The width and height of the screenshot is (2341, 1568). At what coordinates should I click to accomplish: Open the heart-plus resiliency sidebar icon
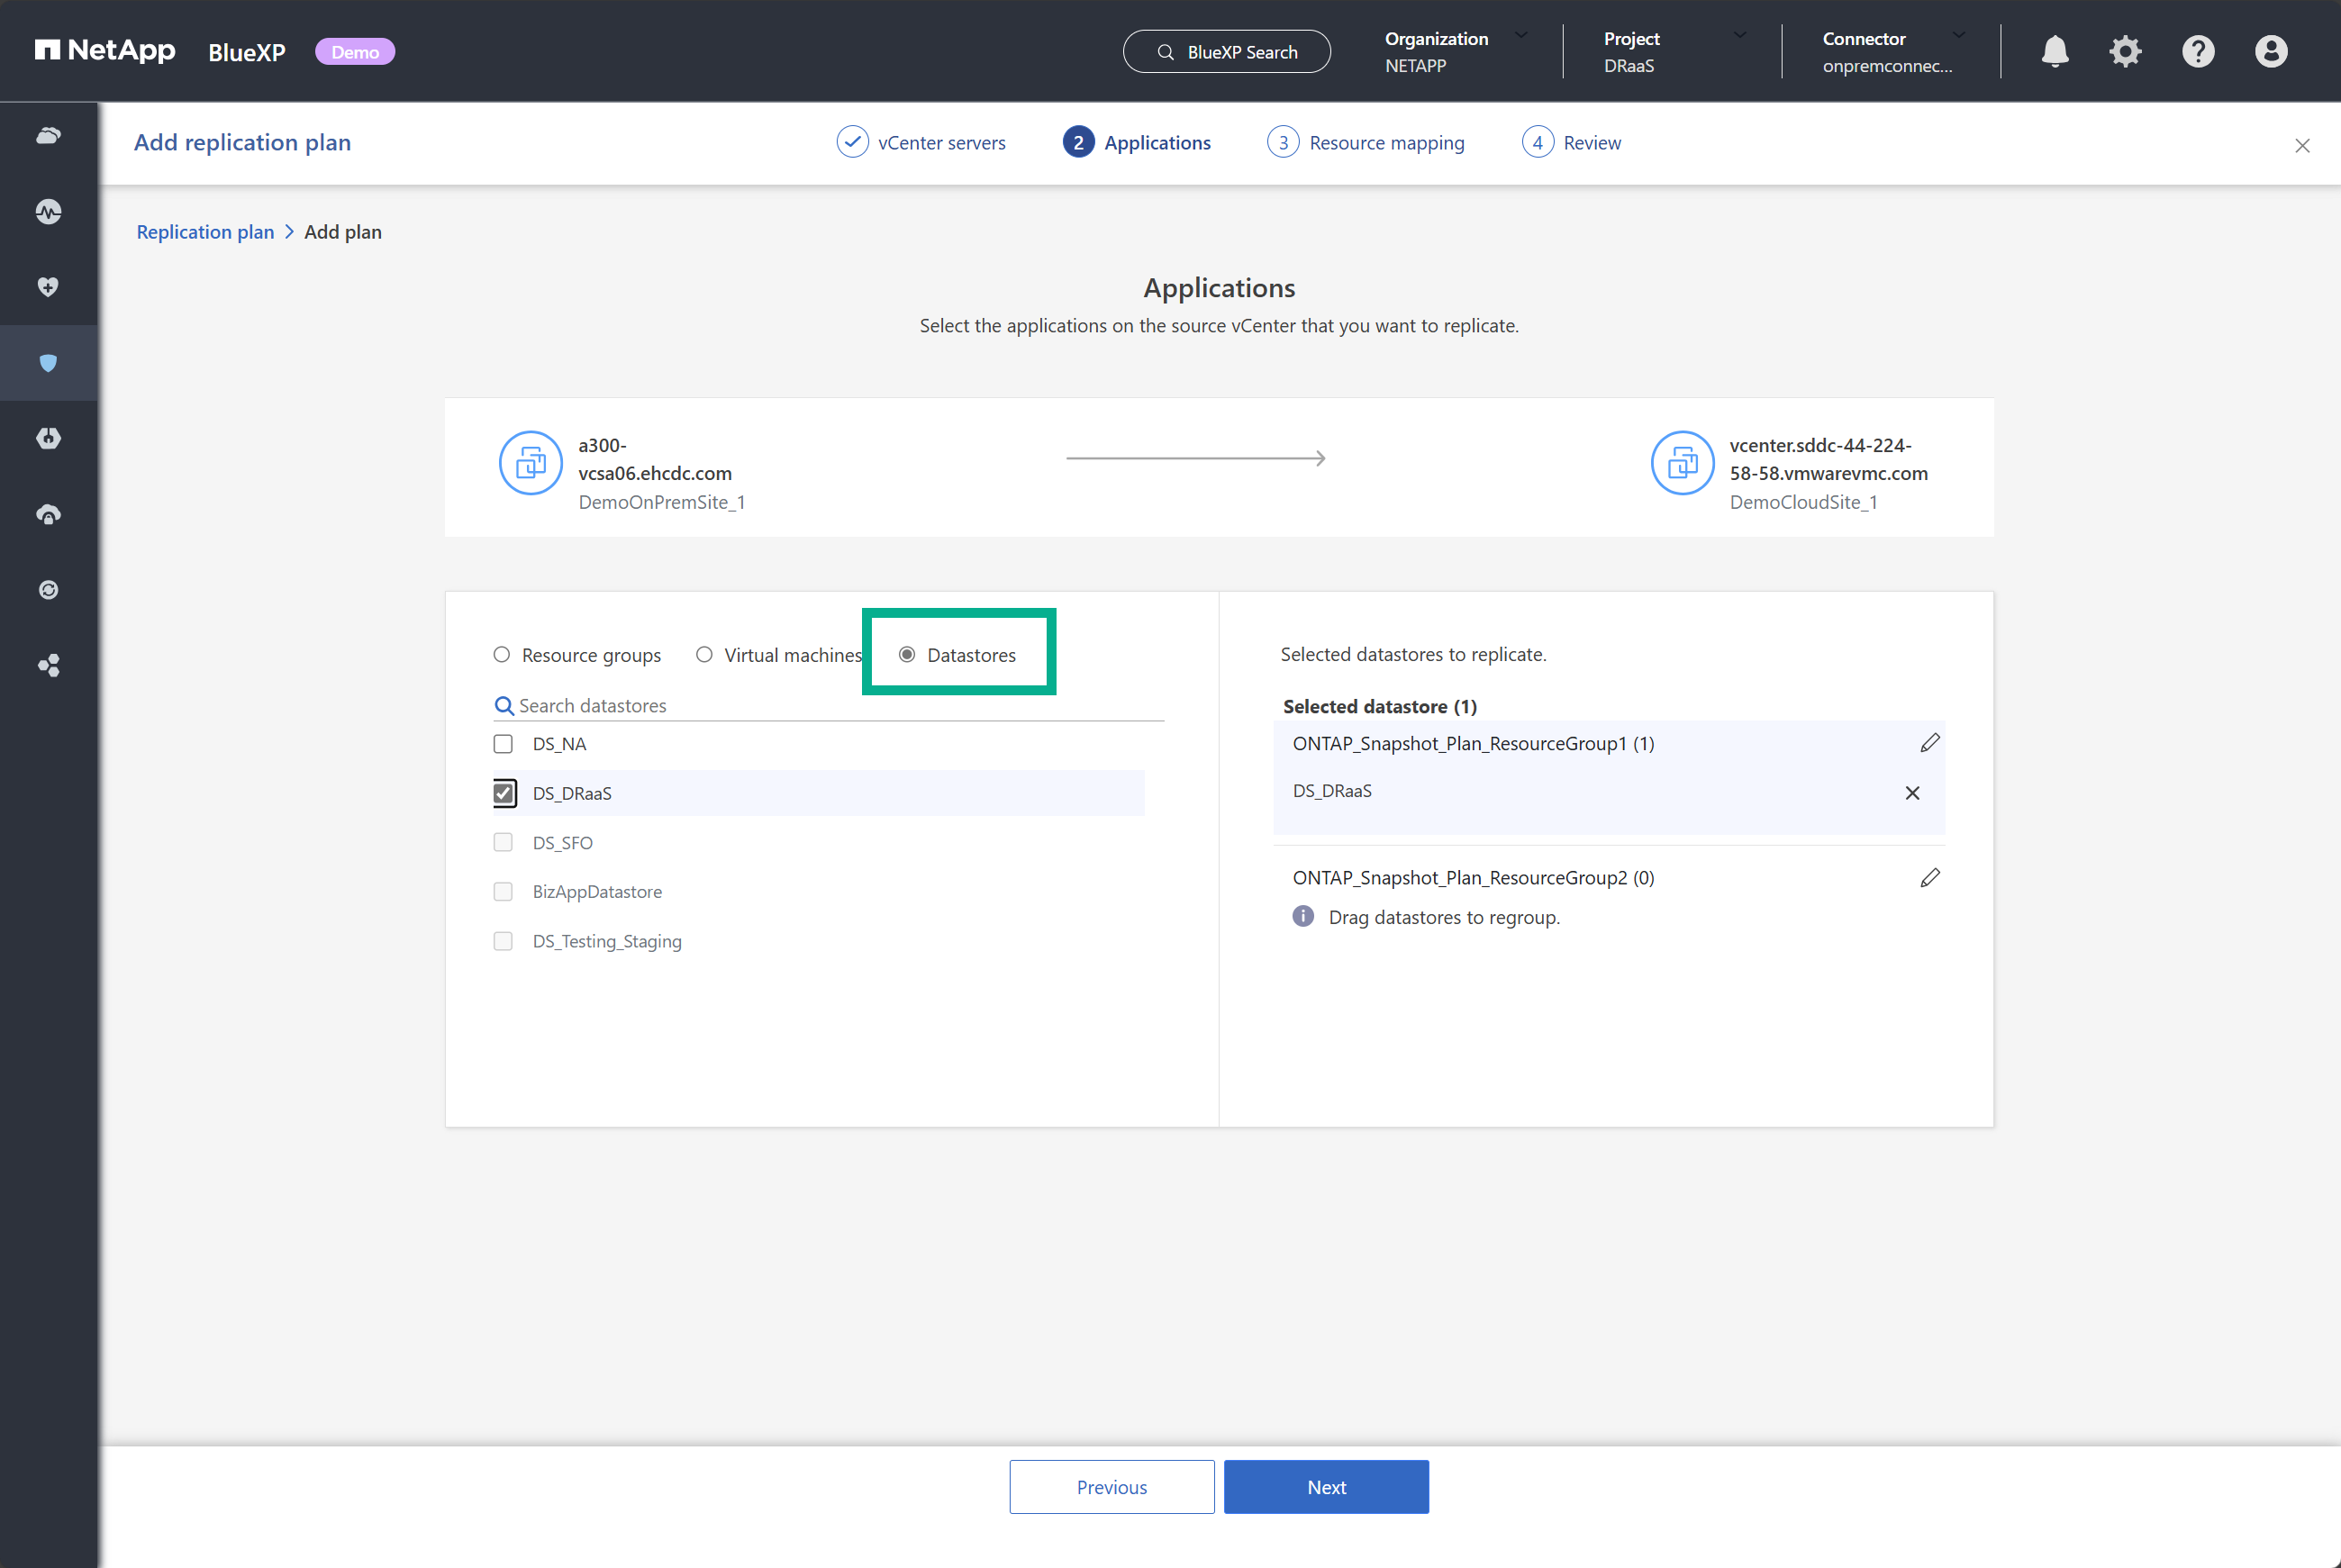point(48,287)
